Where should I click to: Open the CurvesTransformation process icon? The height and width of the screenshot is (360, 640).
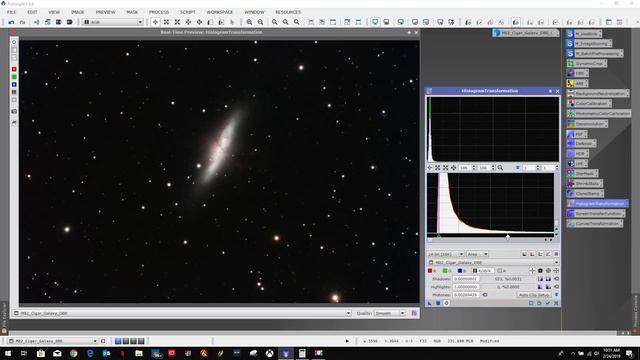[595, 224]
